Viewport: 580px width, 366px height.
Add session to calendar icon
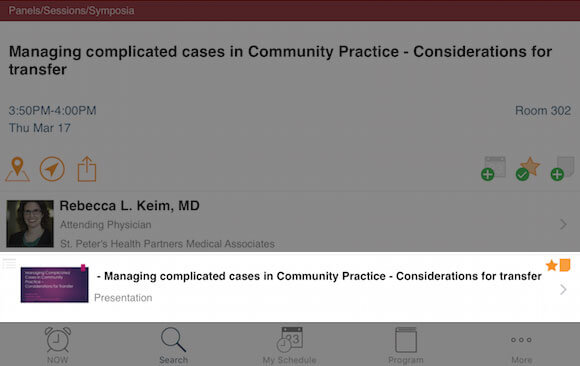click(x=493, y=168)
